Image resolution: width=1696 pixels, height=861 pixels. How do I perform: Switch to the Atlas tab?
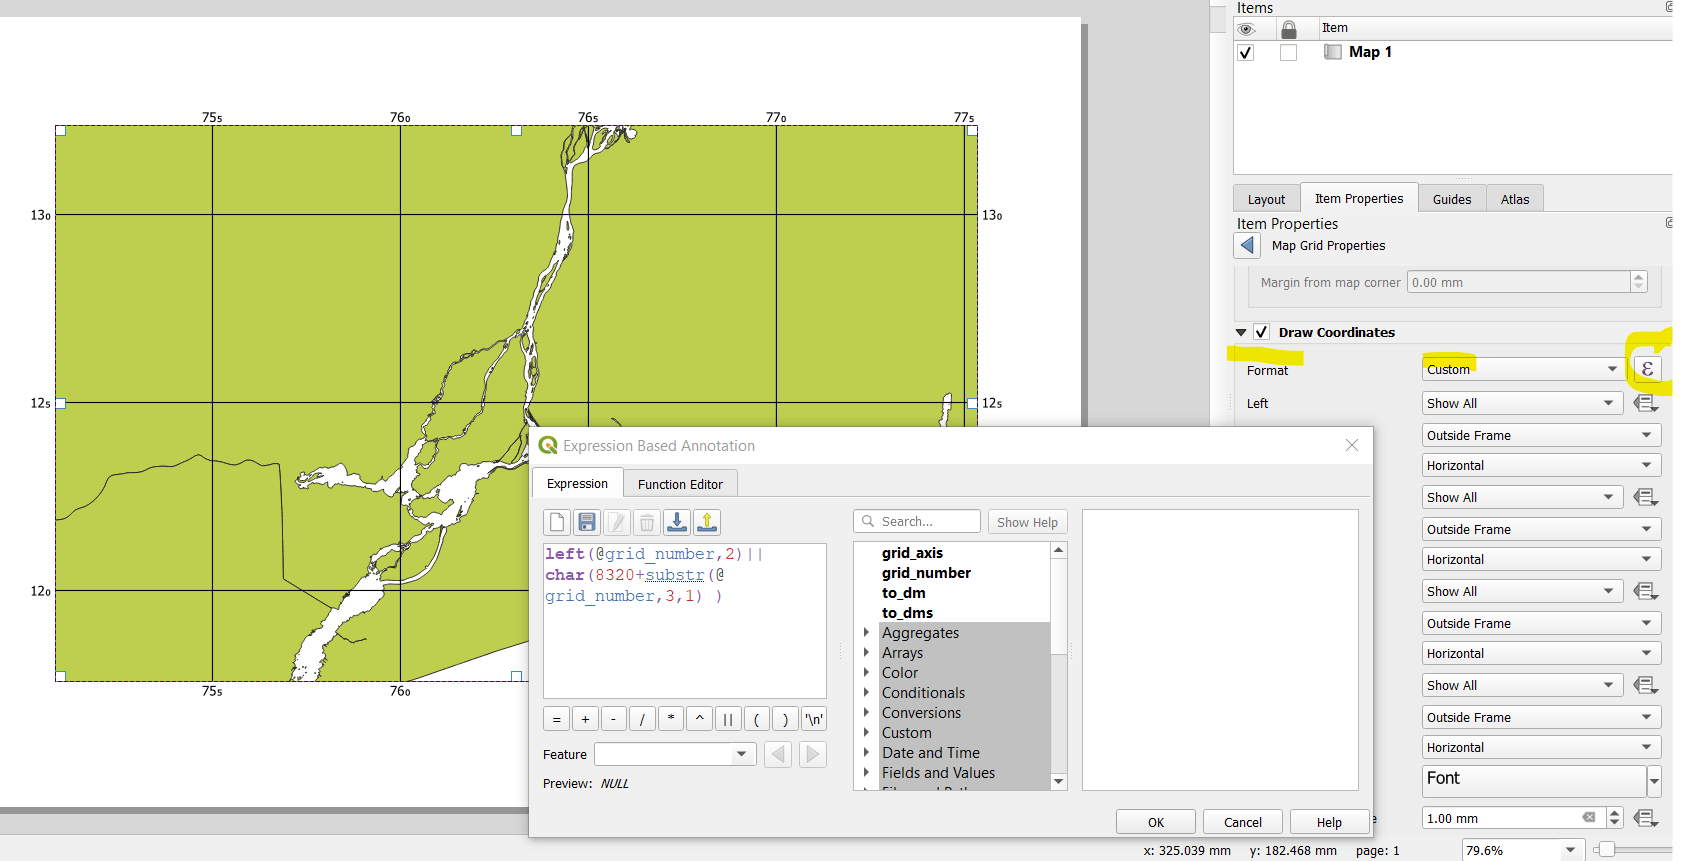tap(1515, 199)
